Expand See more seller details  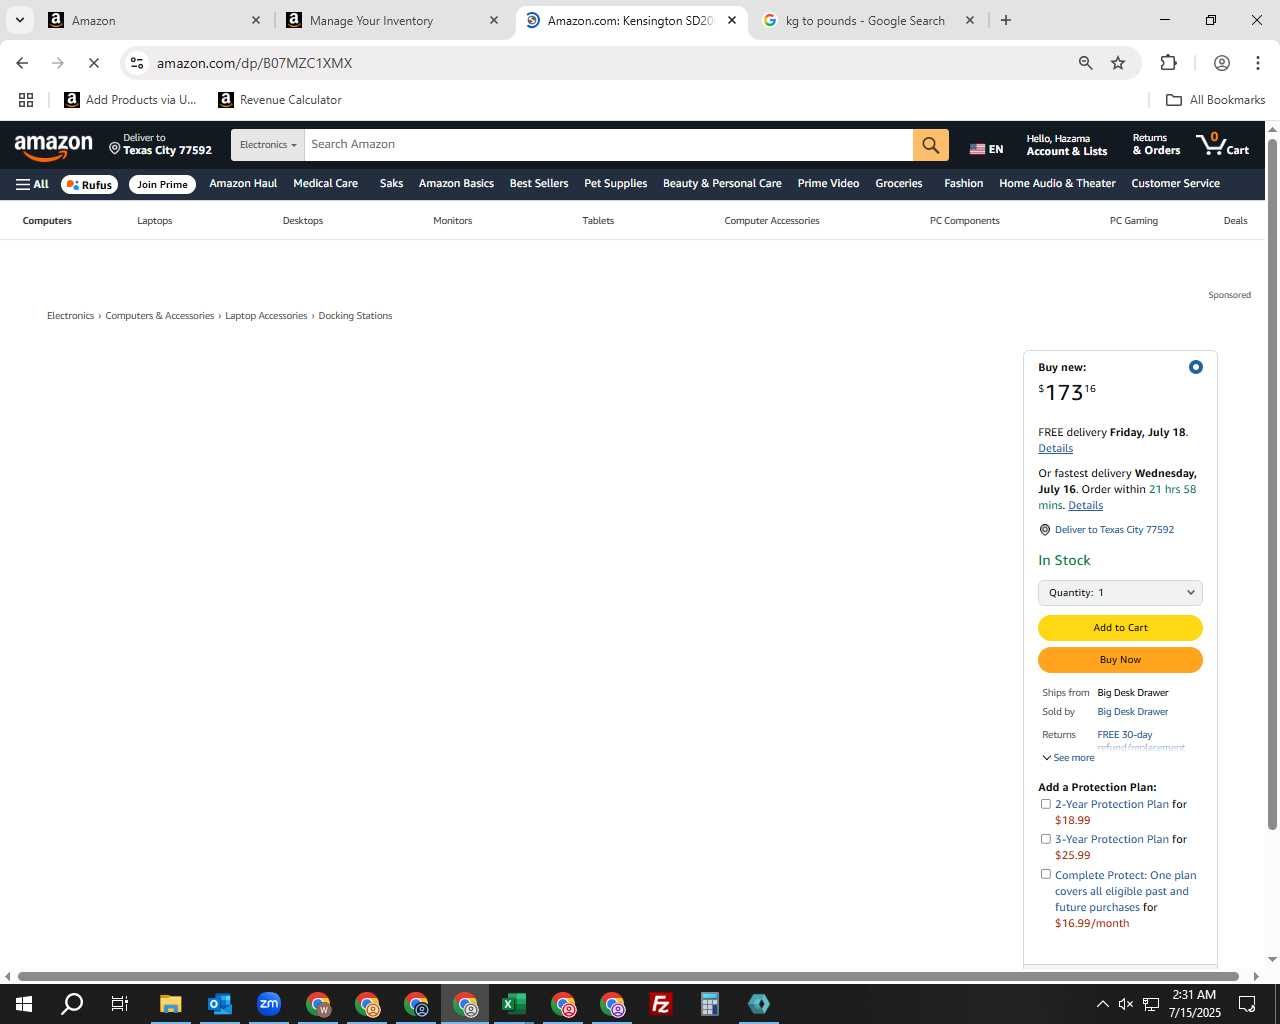click(x=1068, y=758)
